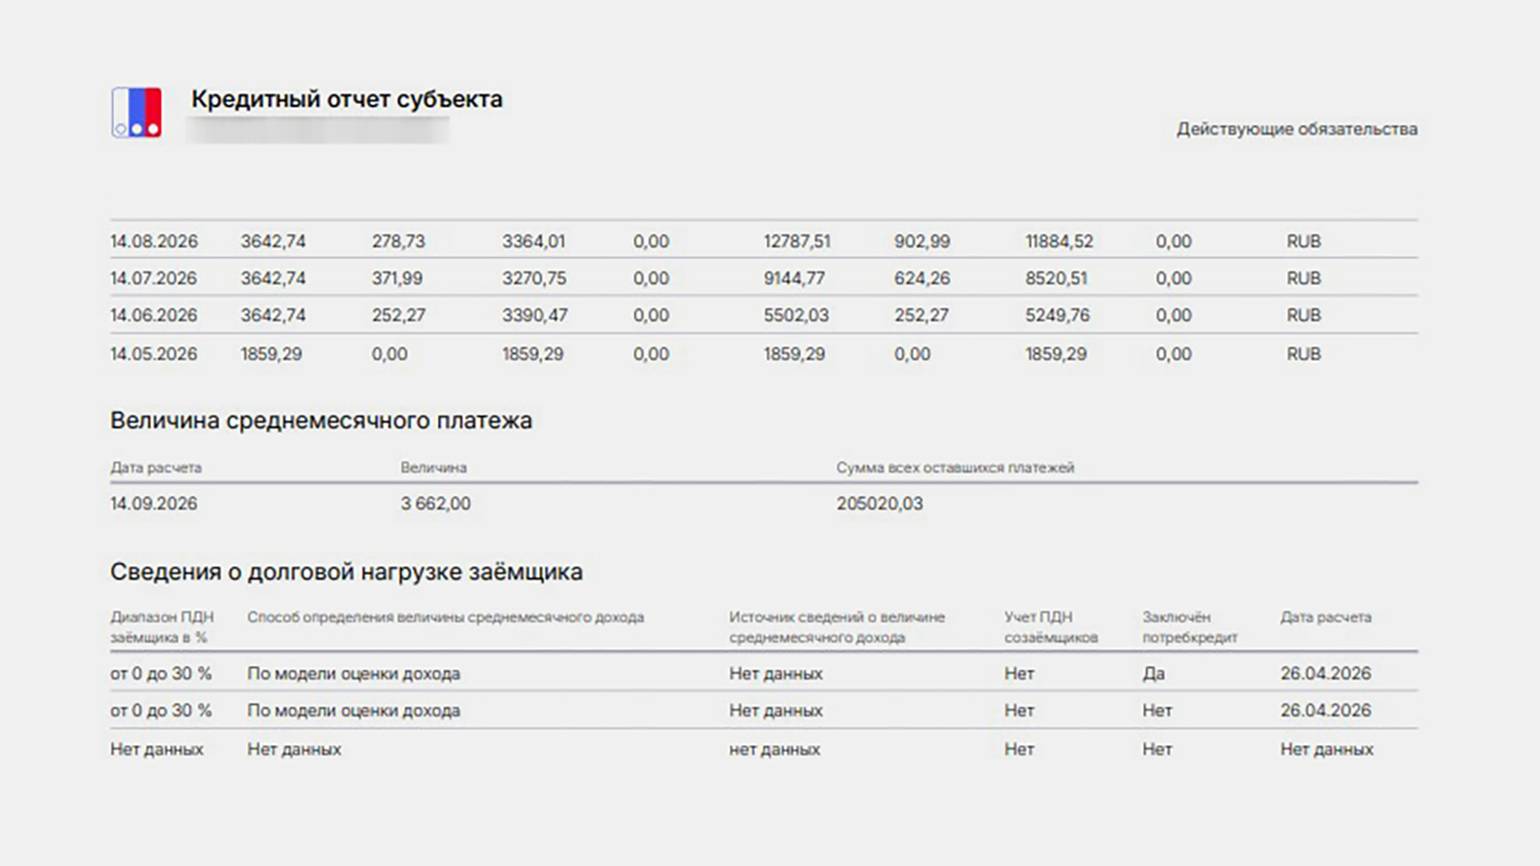Click the "Диапазон ПДН заёмщика в %" column header
Viewport: 1540px width, 866px height.
(162, 627)
